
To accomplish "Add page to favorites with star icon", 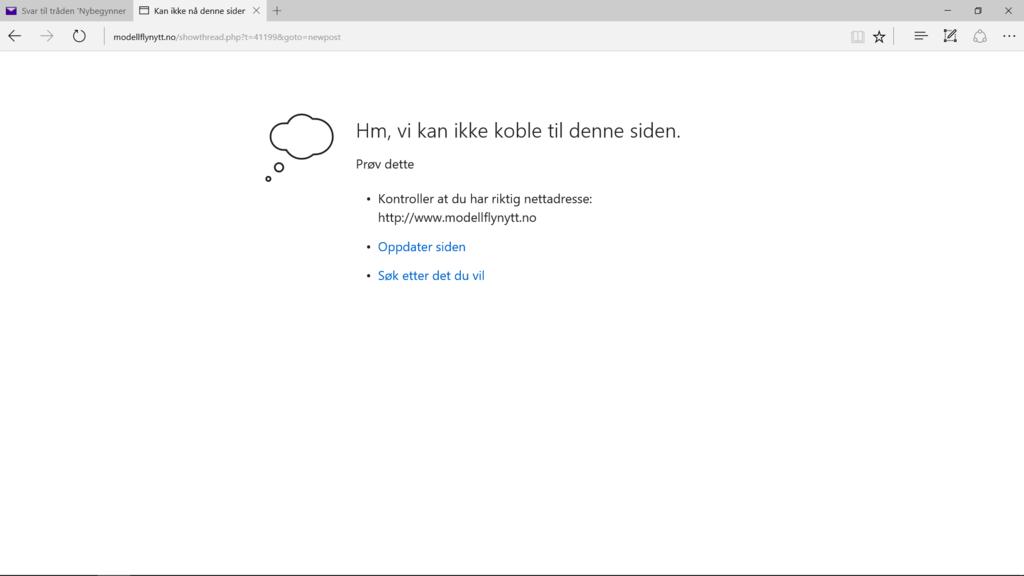I will point(879,36).
